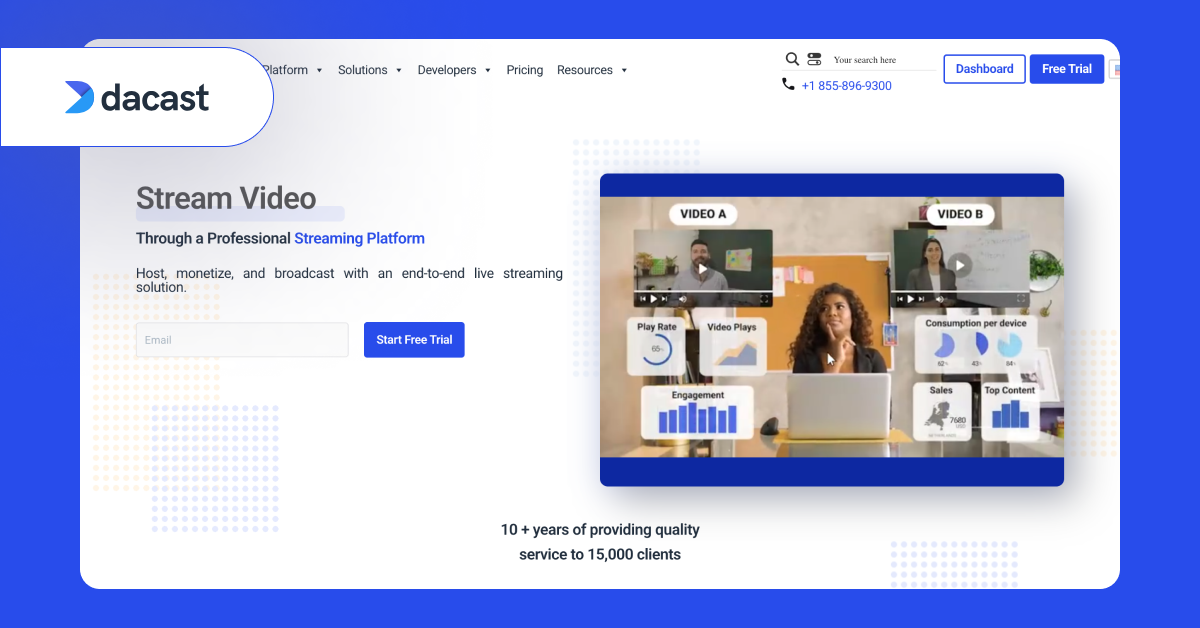Toggle the switch icon next to the search magnifier
Screen dimensions: 1200x628
point(814,58)
